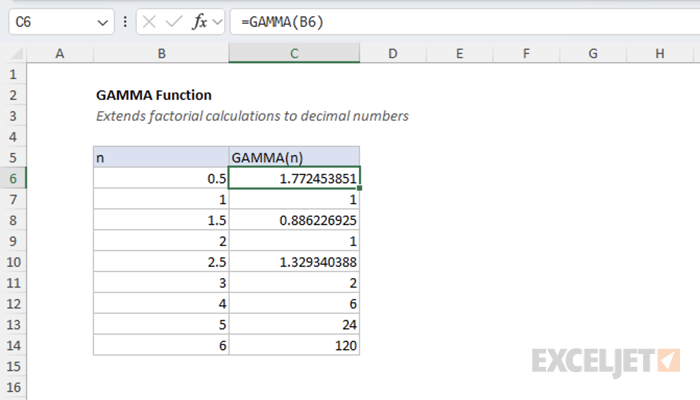700x400 pixels.
Task: Select column C header
Action: click(294, 54)
